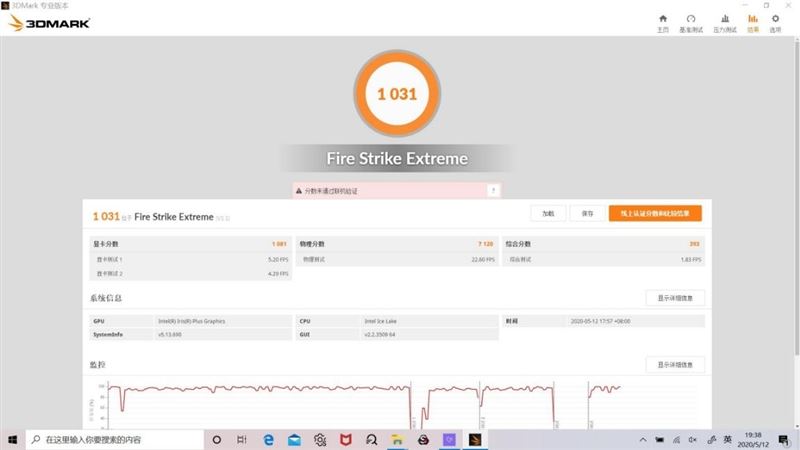Viewport: 800px width, 450px height.
Task: Click the battery tray icon
Action: (x=660, y=439)
